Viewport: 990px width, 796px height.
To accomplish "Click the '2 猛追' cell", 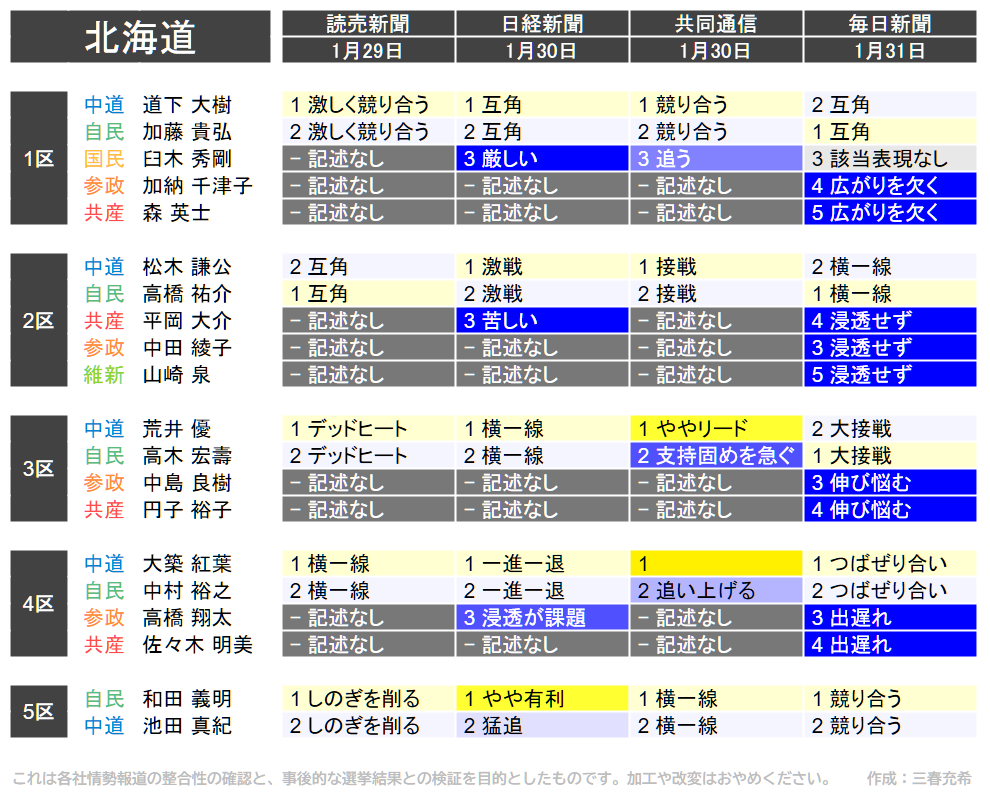I will click(542, 725).
